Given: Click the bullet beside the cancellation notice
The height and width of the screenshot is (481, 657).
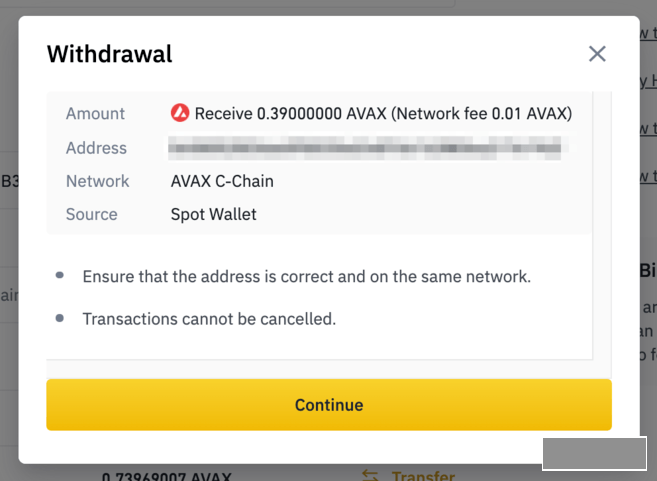Looking at the screenshot, I should [x=60, y=318].
